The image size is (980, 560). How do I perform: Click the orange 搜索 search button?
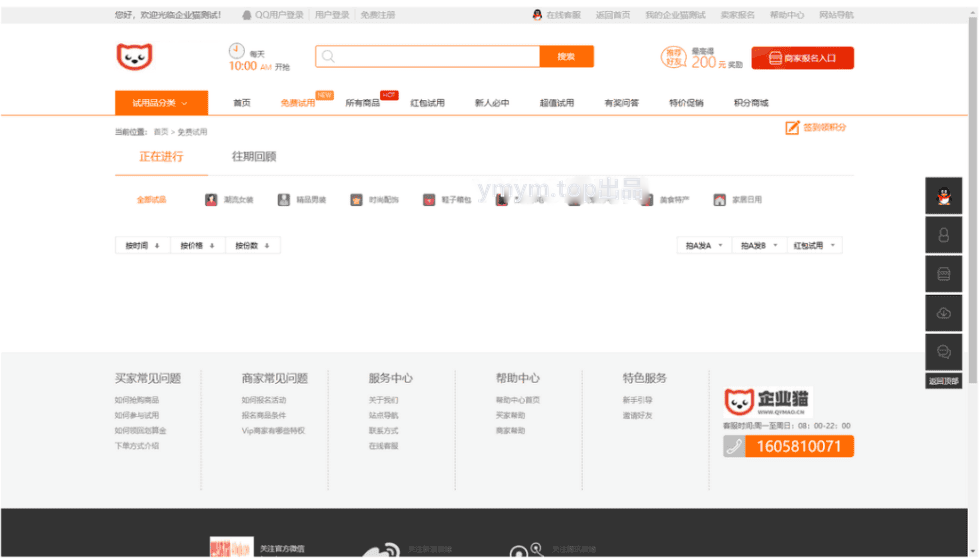coord(566,57)
